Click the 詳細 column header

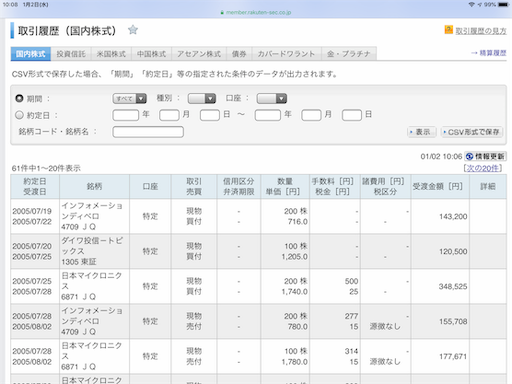click(488, 186)
